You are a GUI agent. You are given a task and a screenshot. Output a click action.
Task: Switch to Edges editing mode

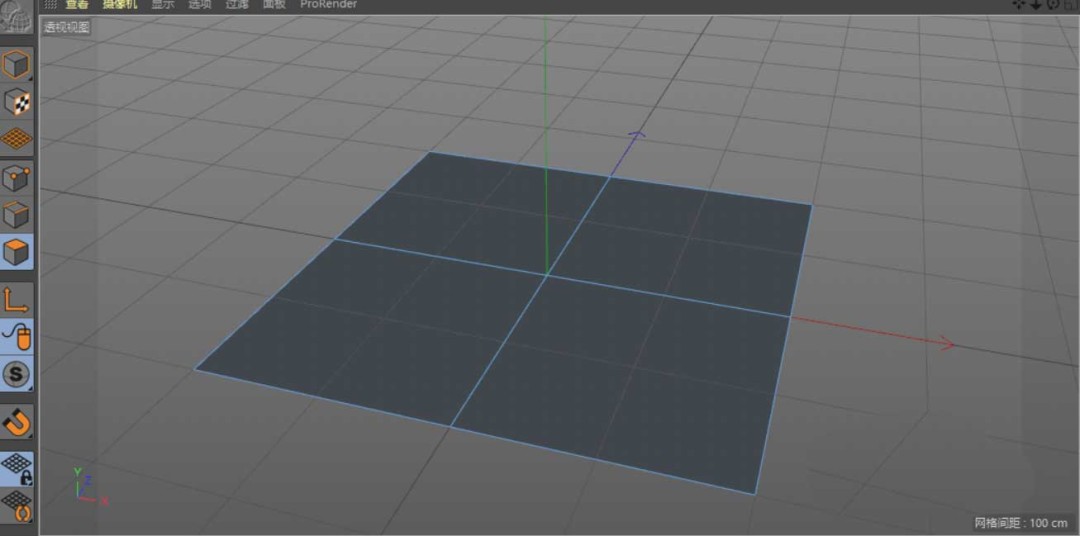point(17,215)
